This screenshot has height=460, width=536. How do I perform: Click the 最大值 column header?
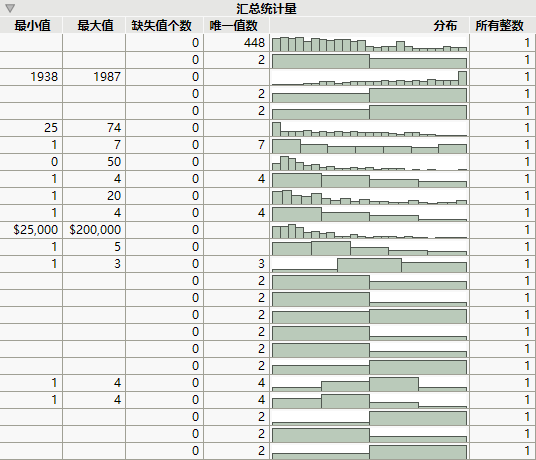tap(95, 25)
